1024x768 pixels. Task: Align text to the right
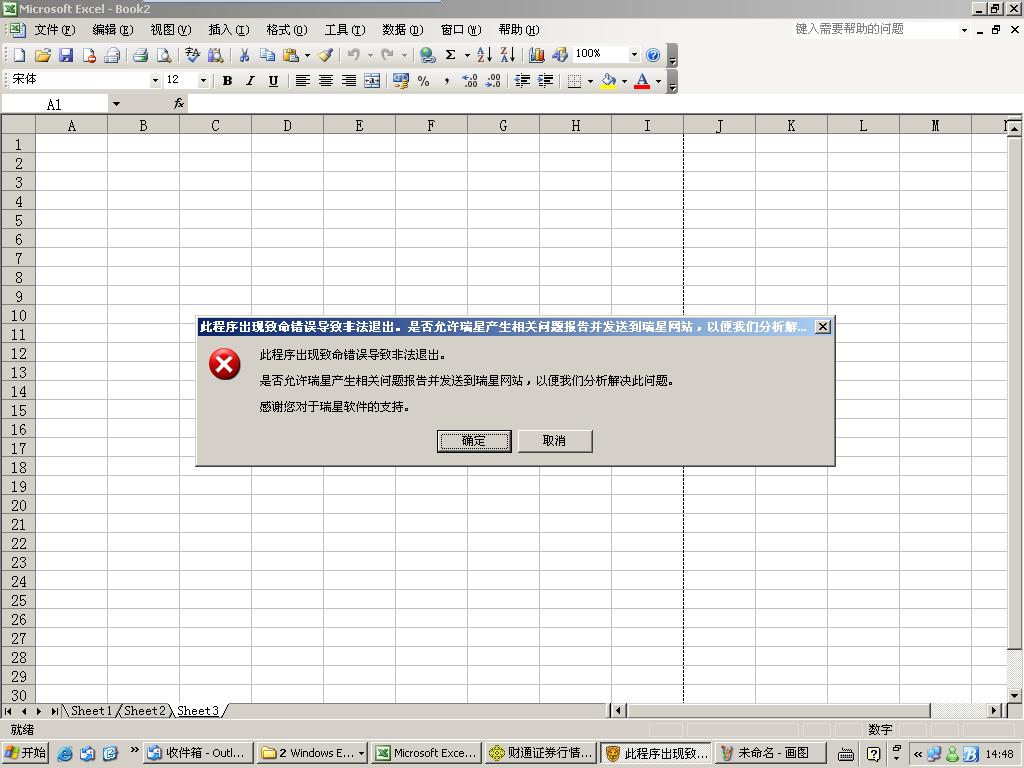coord(349,80)
